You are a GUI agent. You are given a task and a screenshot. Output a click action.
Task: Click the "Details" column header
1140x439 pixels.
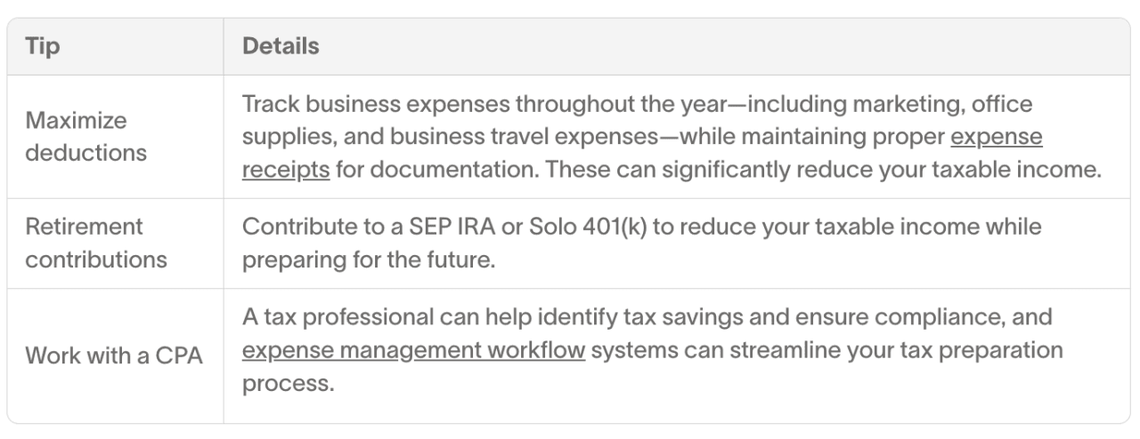coord(281,47)
